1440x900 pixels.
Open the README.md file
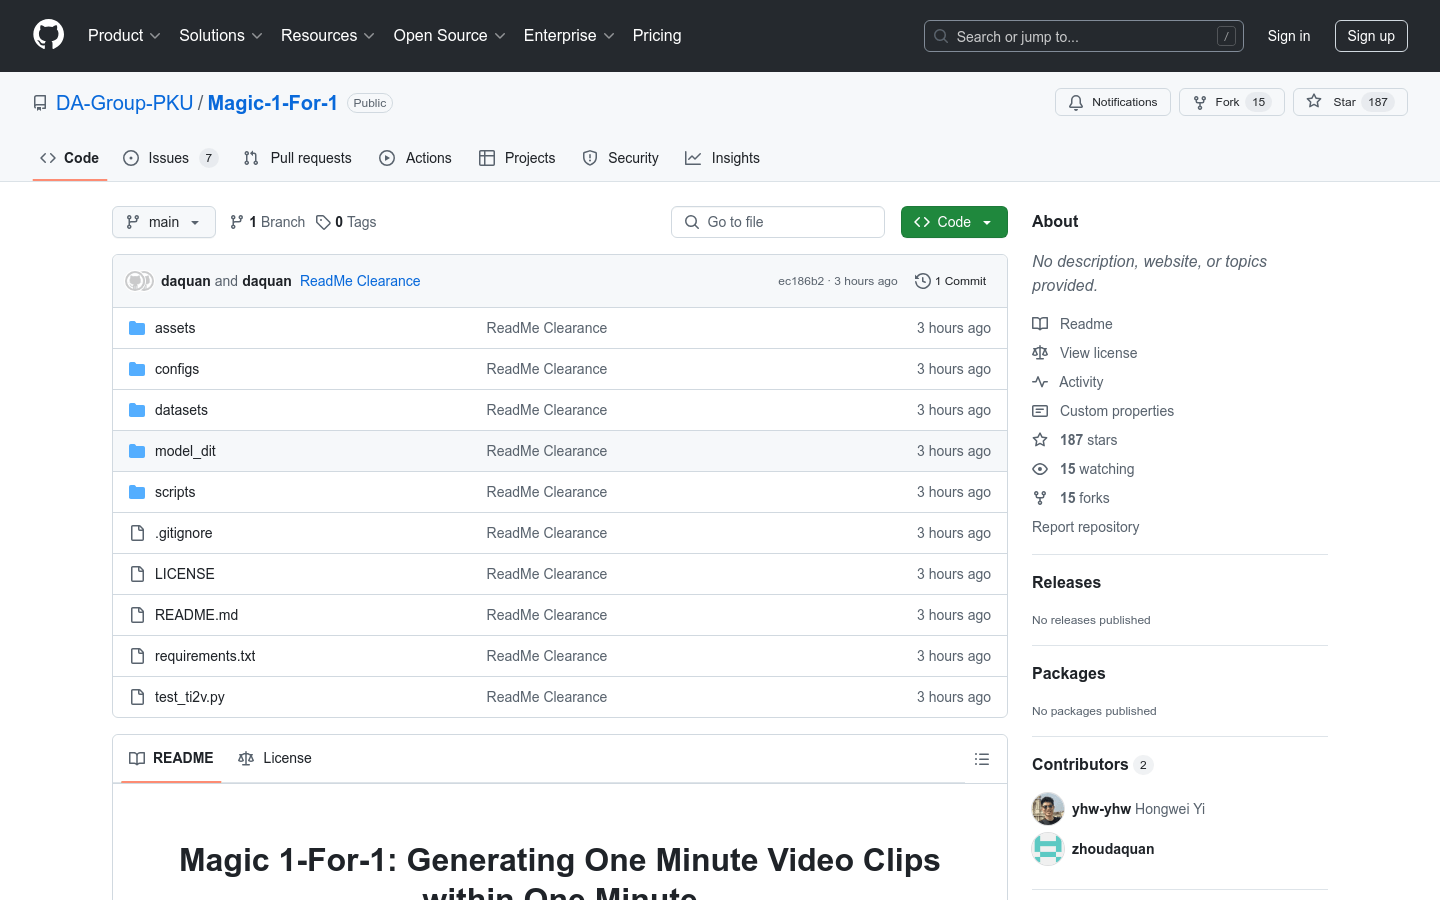pos(197,615)
